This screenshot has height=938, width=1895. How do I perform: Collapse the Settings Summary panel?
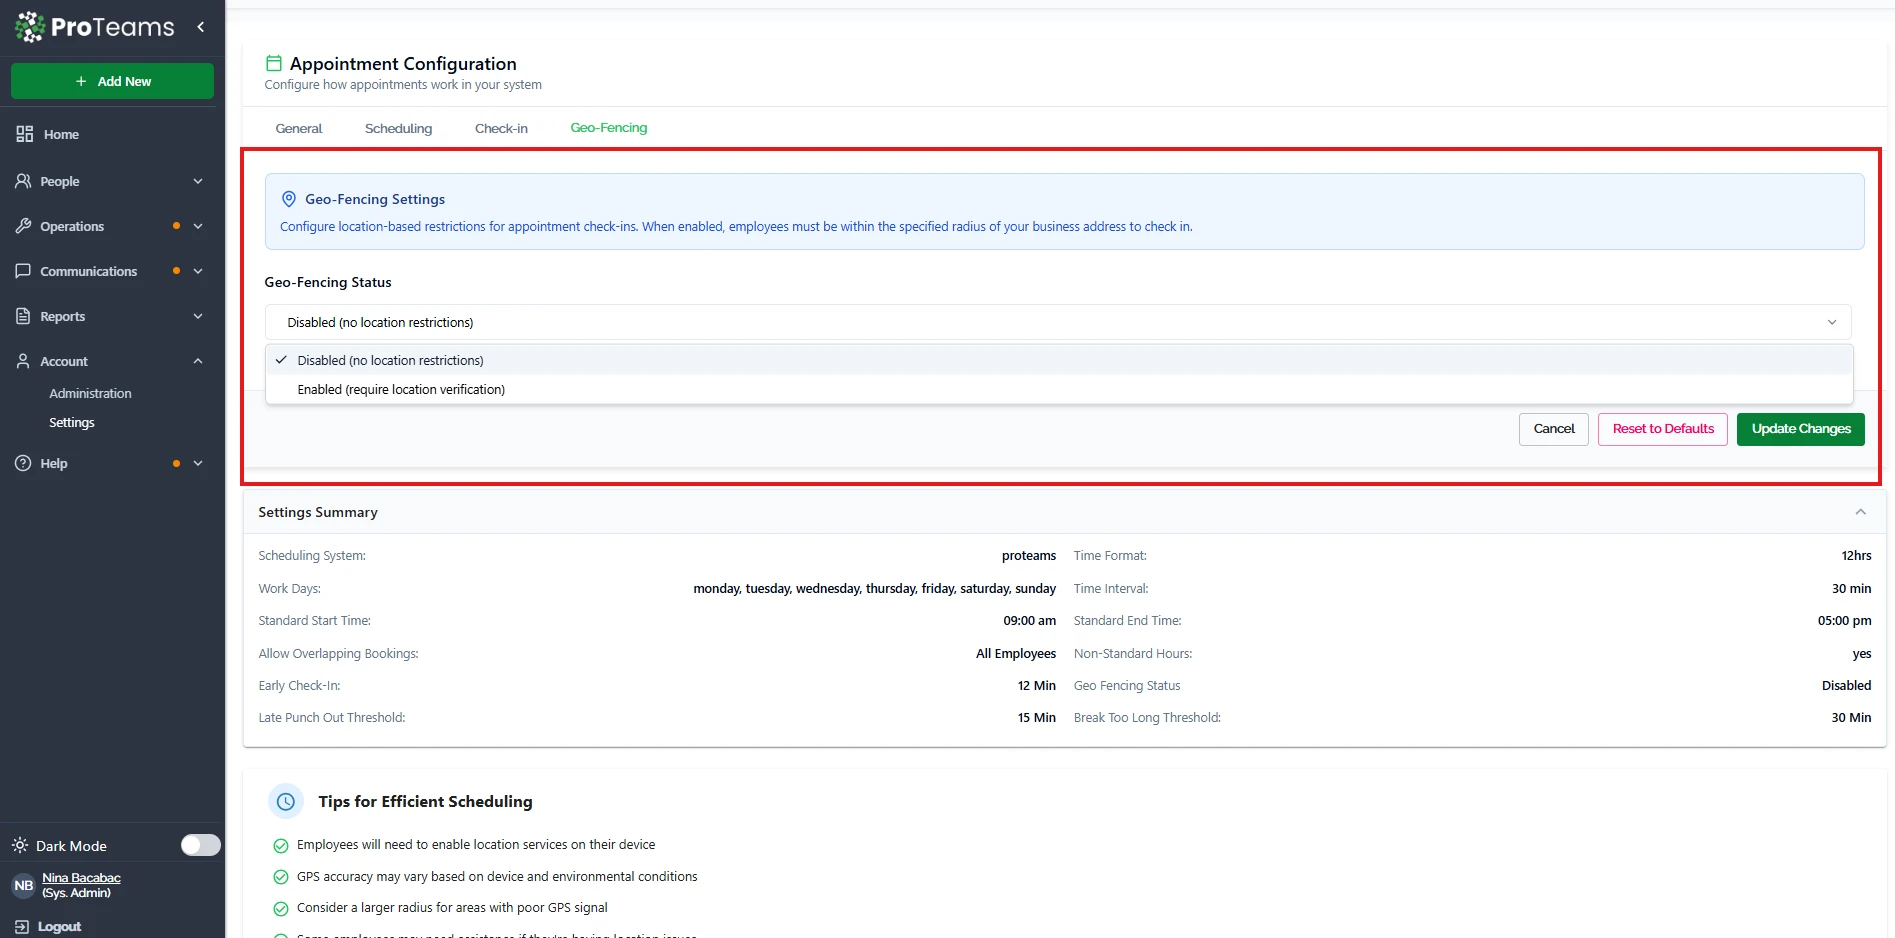[x=1860, y=512]
